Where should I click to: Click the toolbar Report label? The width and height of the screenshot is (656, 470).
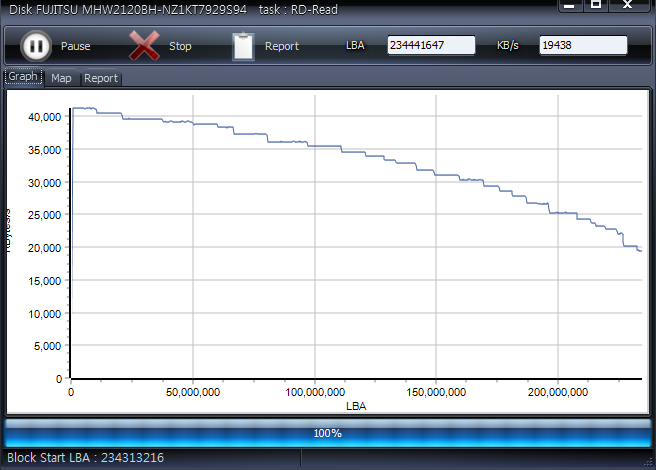tap(282, 46)
